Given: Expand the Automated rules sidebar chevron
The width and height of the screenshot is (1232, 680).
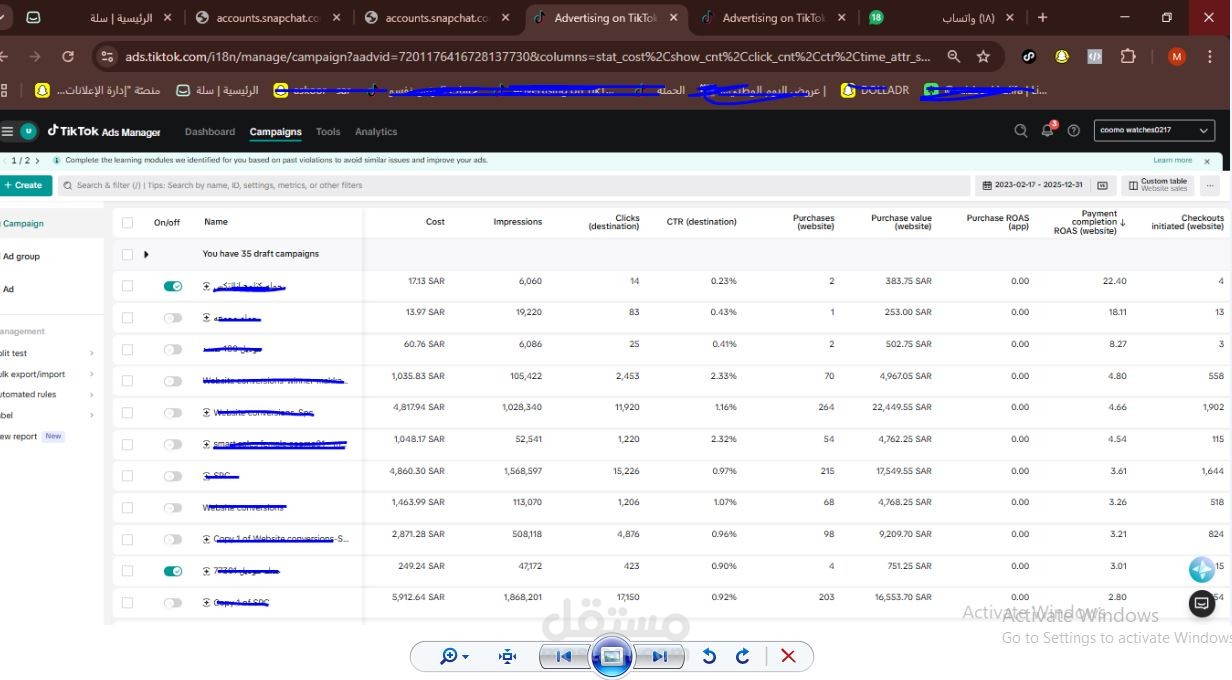Looking at the screenshot, I should (x=91, y=394).
